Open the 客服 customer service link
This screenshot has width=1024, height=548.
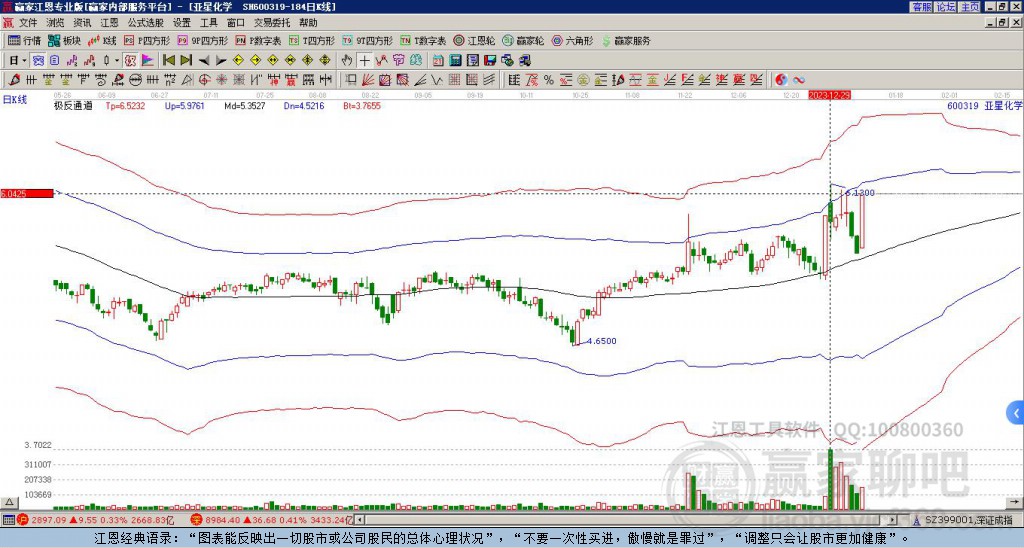(921, 7)
